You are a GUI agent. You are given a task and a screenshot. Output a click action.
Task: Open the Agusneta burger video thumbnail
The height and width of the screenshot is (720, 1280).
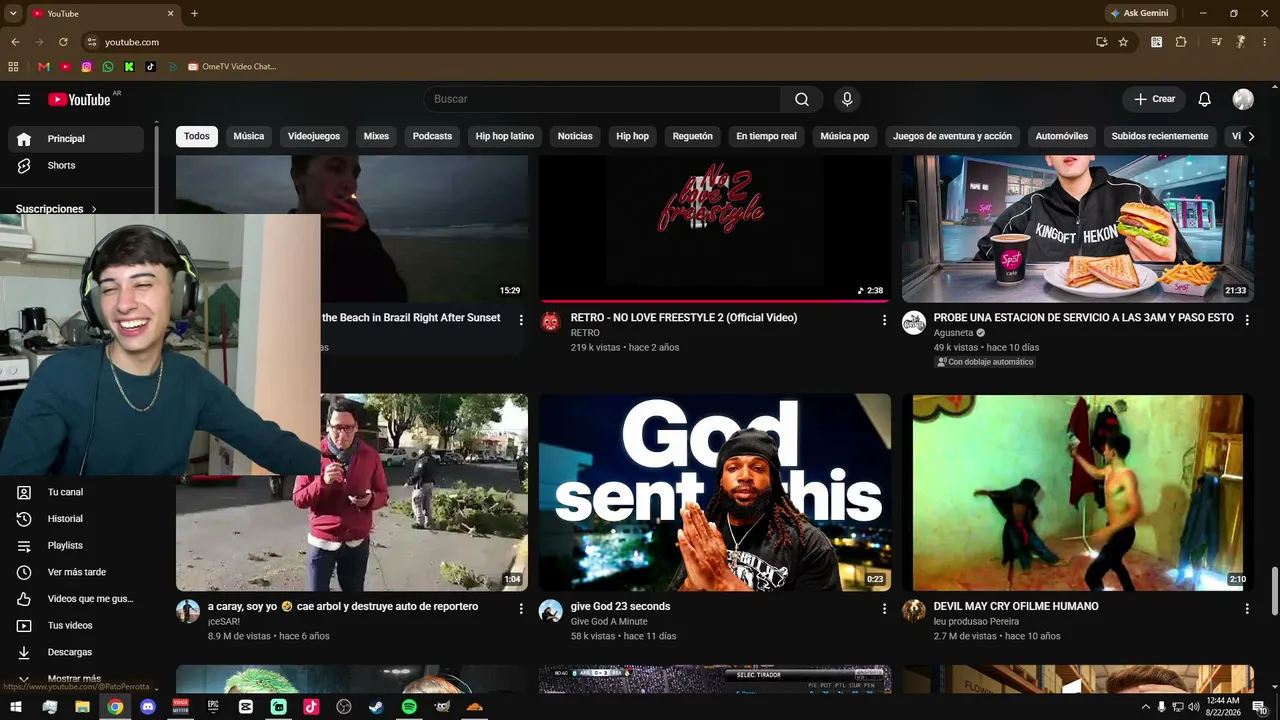coord(1078,229)
